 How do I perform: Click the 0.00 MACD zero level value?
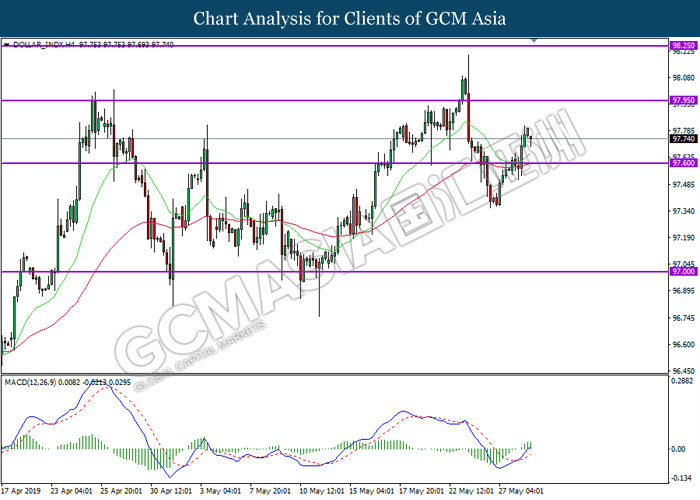[679, 449]
